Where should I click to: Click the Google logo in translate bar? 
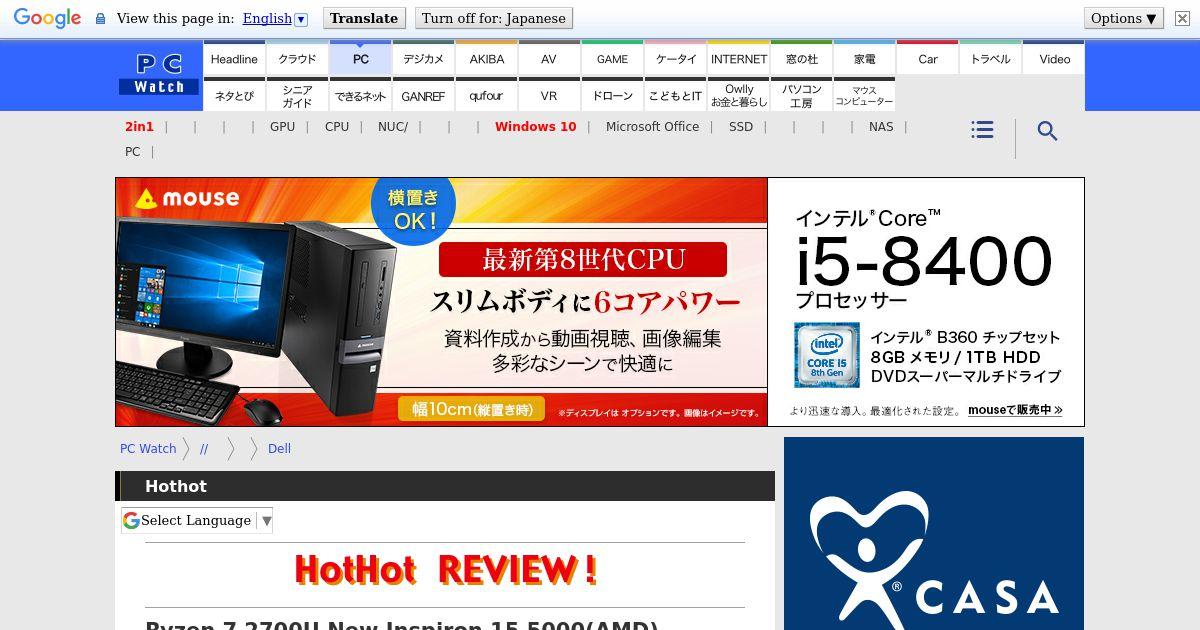tap(47, 18)
